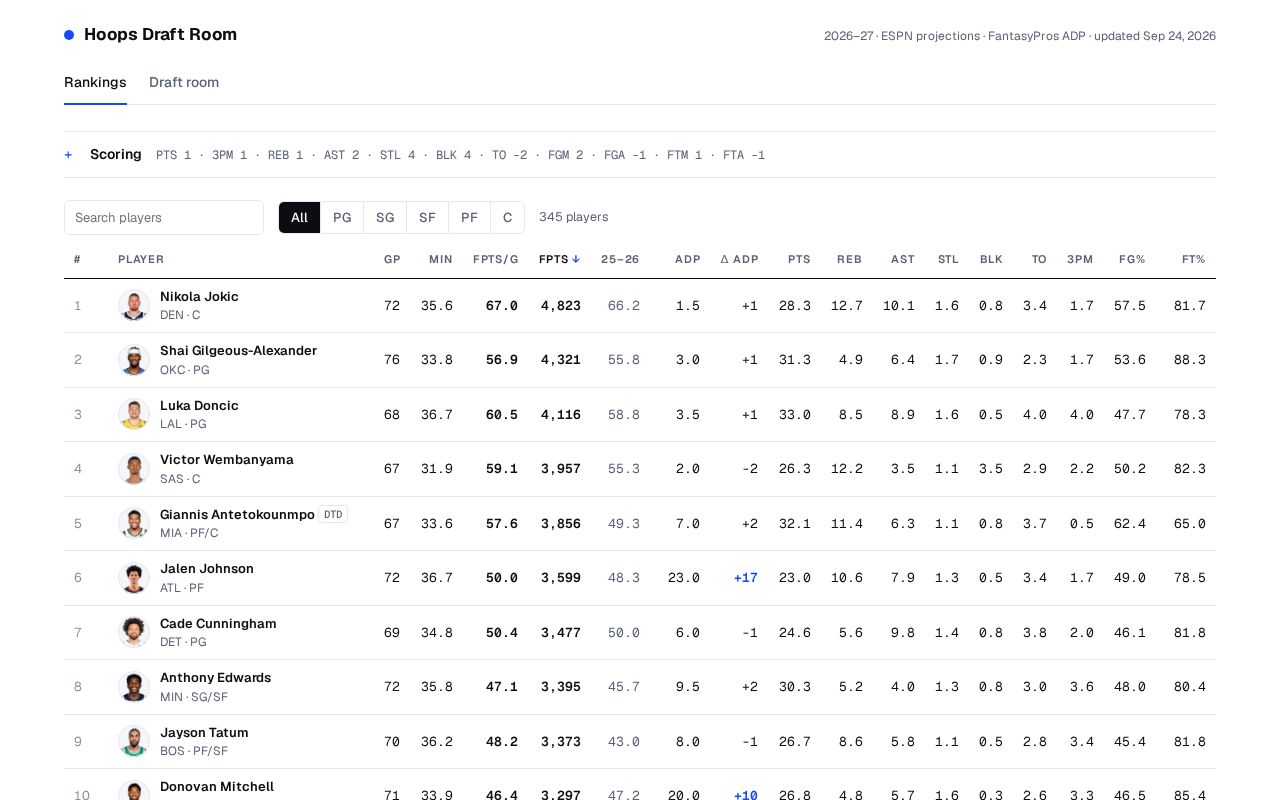
Task: Click the Scoring label
Action: pos(116,154)
